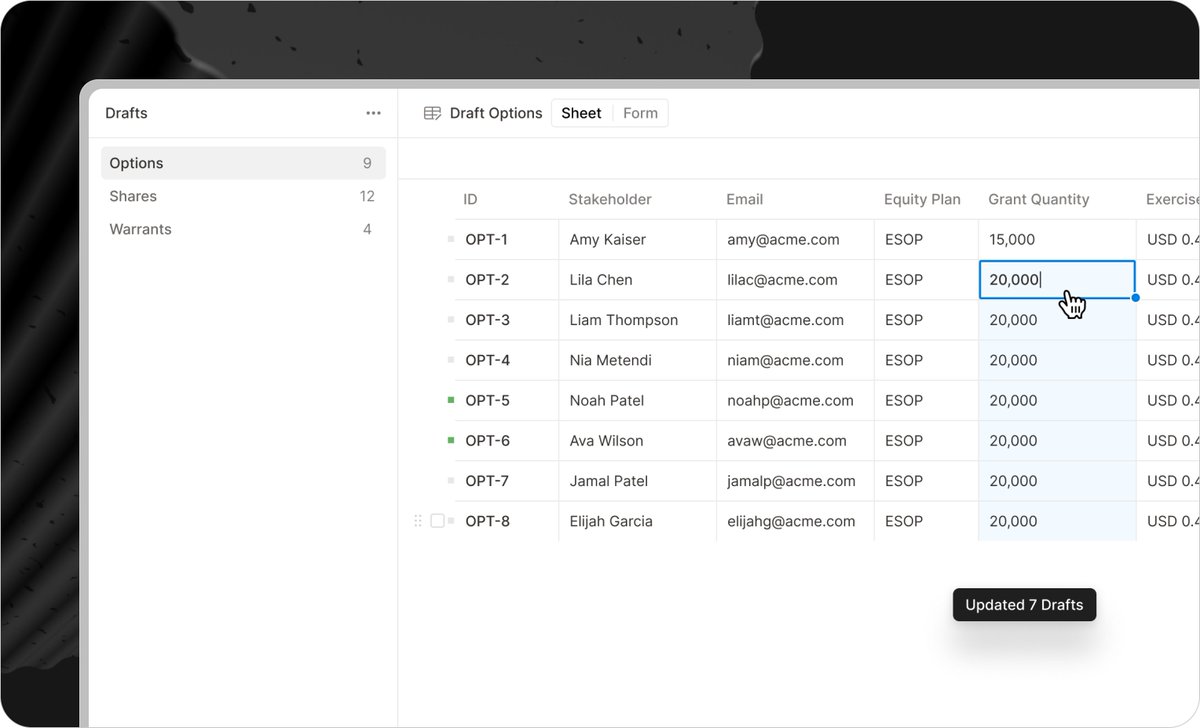Select the 15,000 Grant Quantity cell
The height and width of the screenshot is (728, 1200).
click(x=1057, y=240)
